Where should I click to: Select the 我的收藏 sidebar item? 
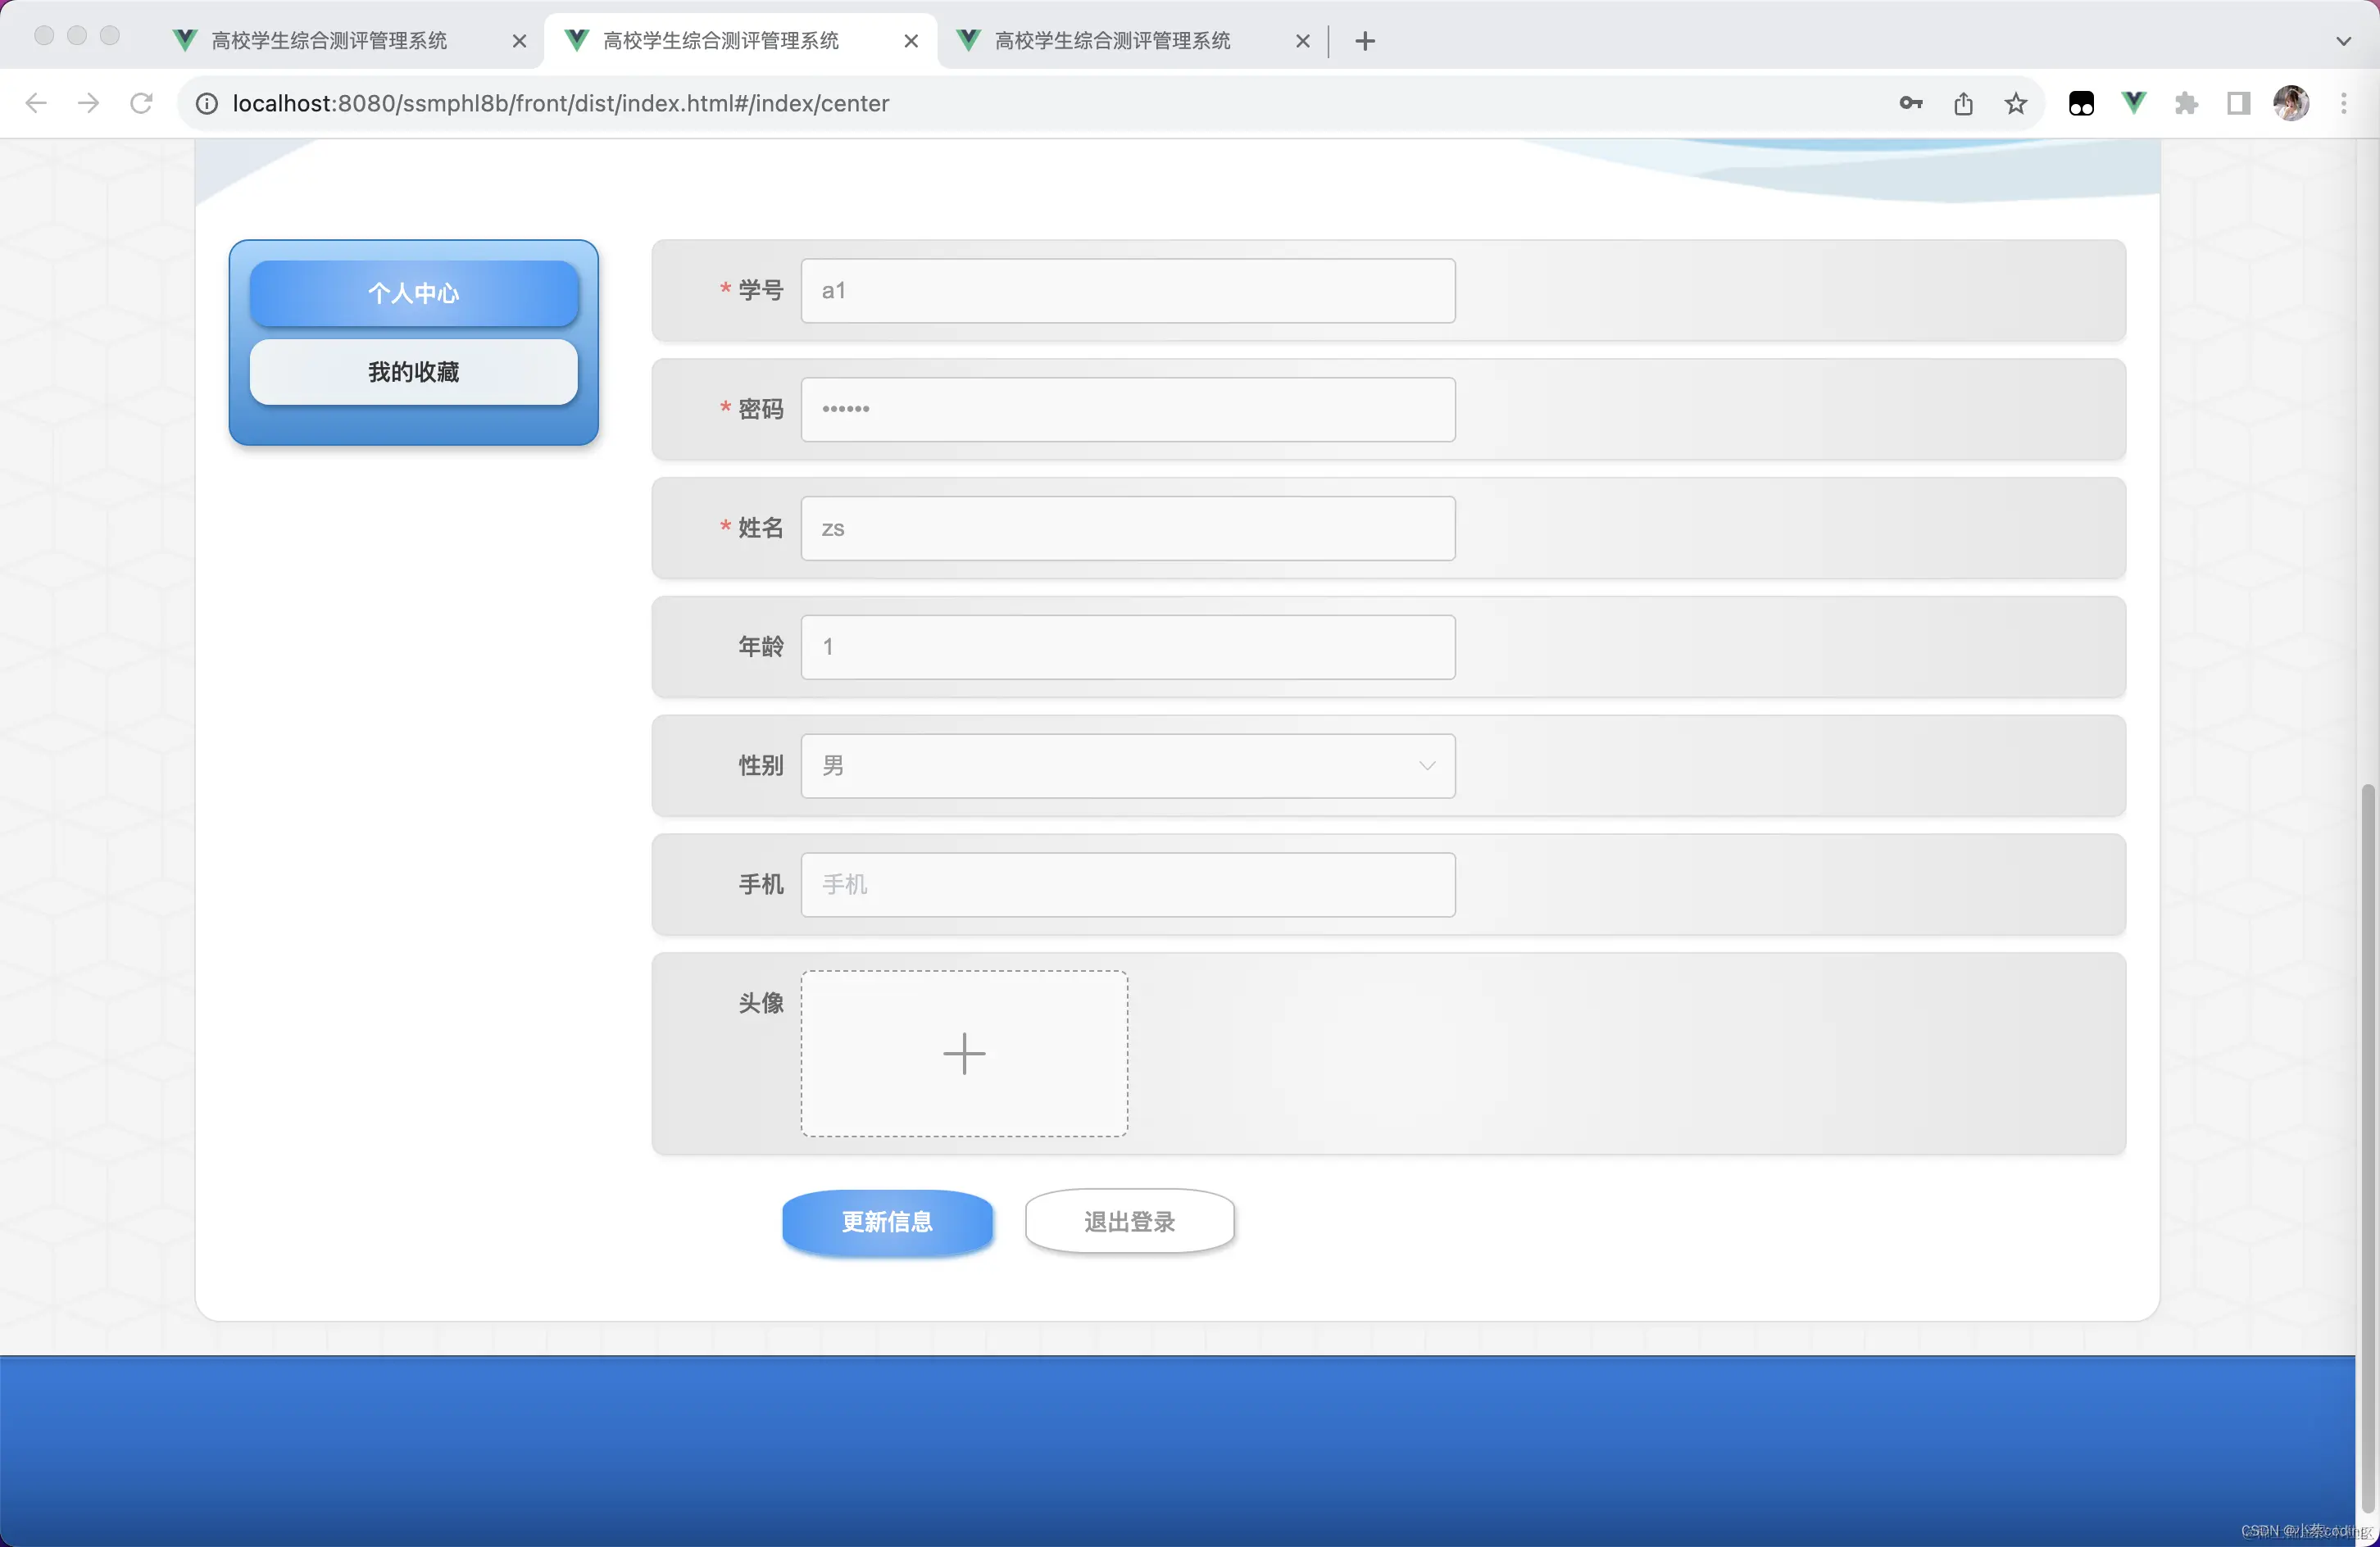click(x=413, y=371)
